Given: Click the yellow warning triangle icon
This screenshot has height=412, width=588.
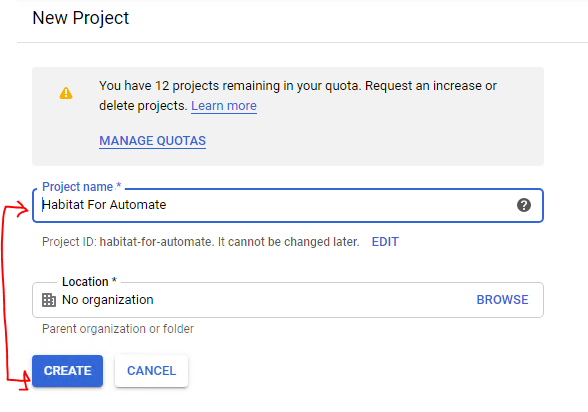Looking at the screenshot, I should point(66,93).
